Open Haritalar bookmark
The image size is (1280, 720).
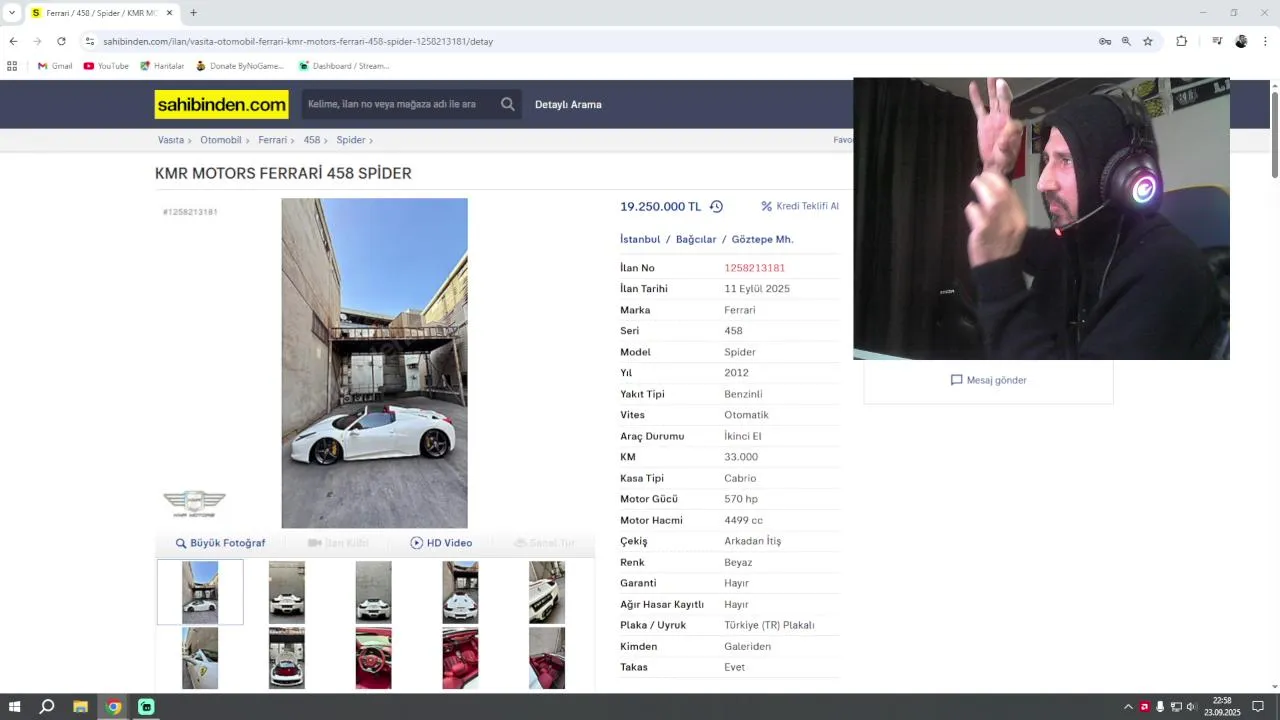pyautogui.click(x=162, y=66)
